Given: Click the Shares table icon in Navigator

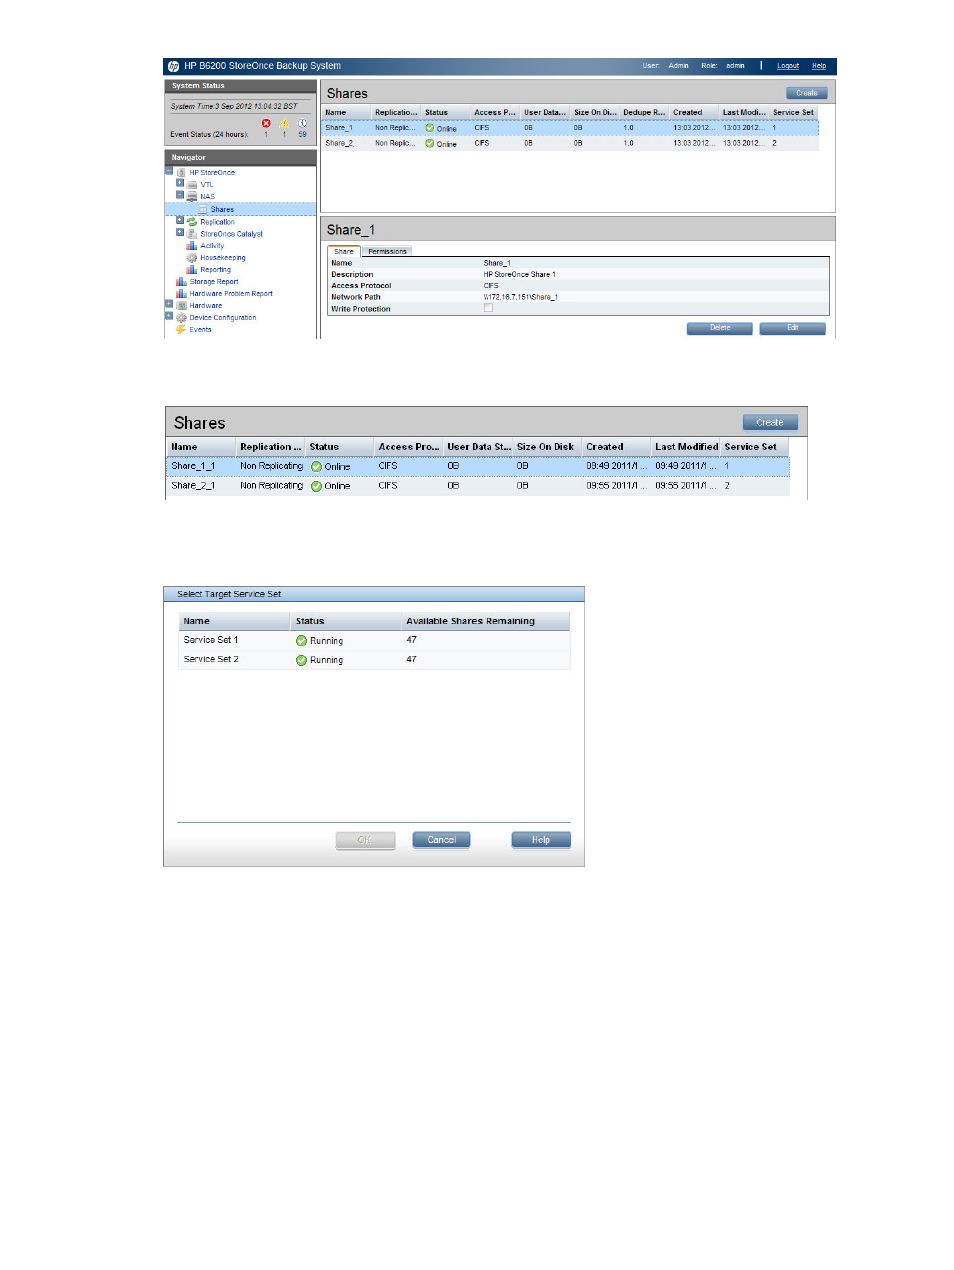Looking at the screenshot, I should point(203,210).
